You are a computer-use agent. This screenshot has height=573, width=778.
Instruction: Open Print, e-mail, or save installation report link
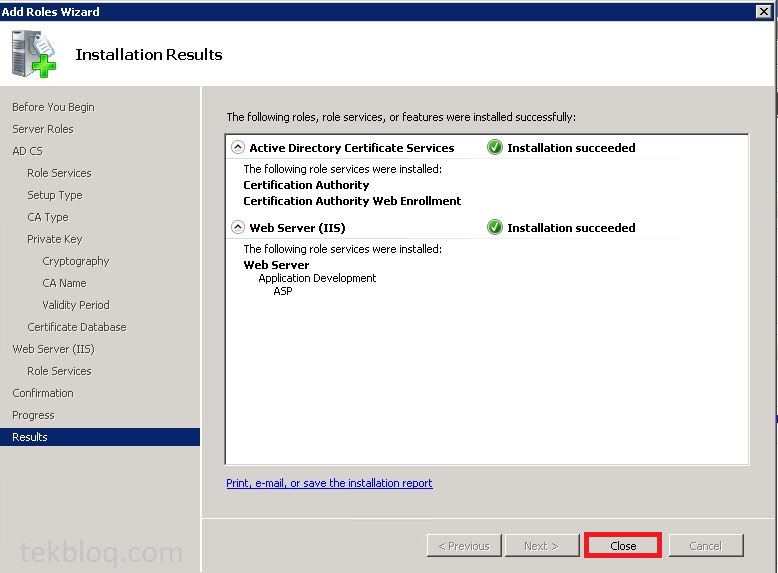point(329,483)
